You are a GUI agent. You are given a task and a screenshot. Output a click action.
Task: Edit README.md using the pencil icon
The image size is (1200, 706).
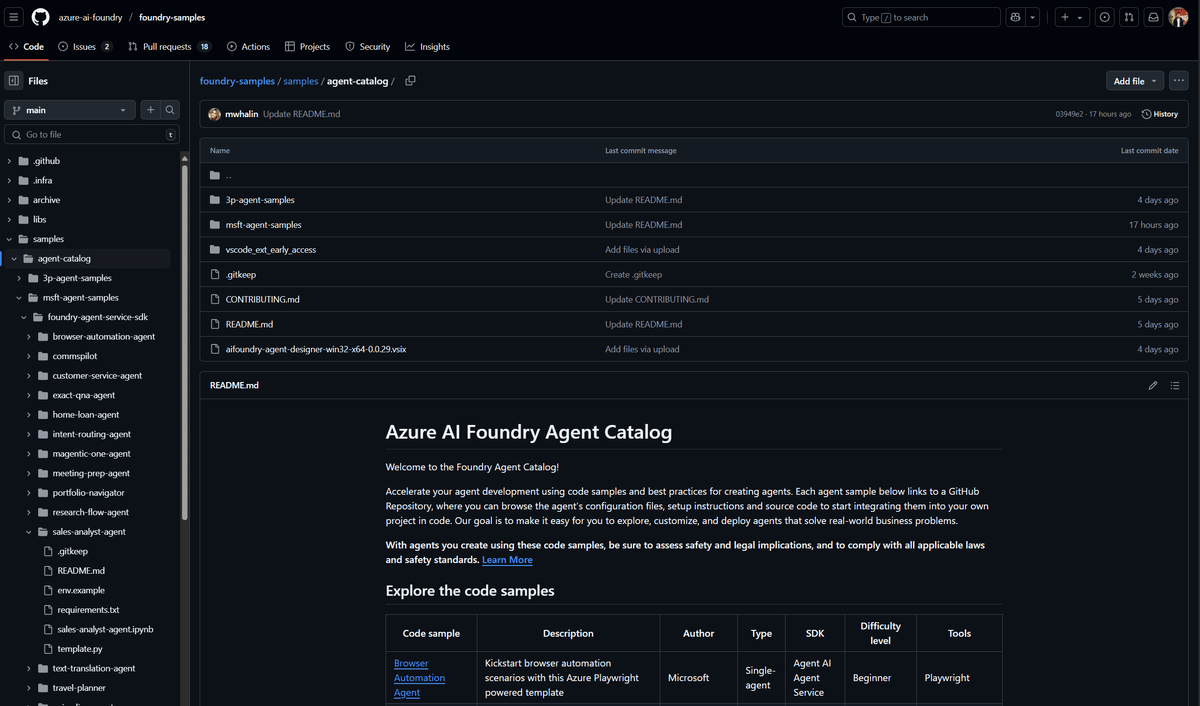[1152, 385]
